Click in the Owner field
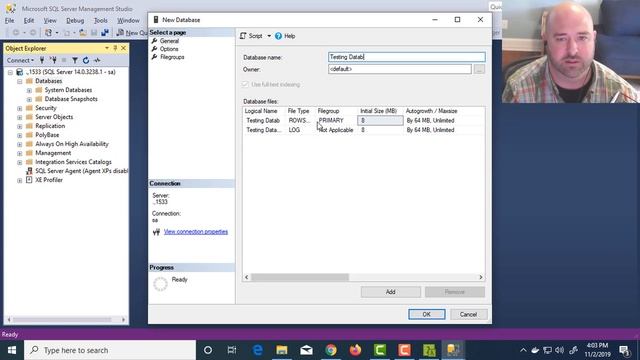 [x=400, y=69]
